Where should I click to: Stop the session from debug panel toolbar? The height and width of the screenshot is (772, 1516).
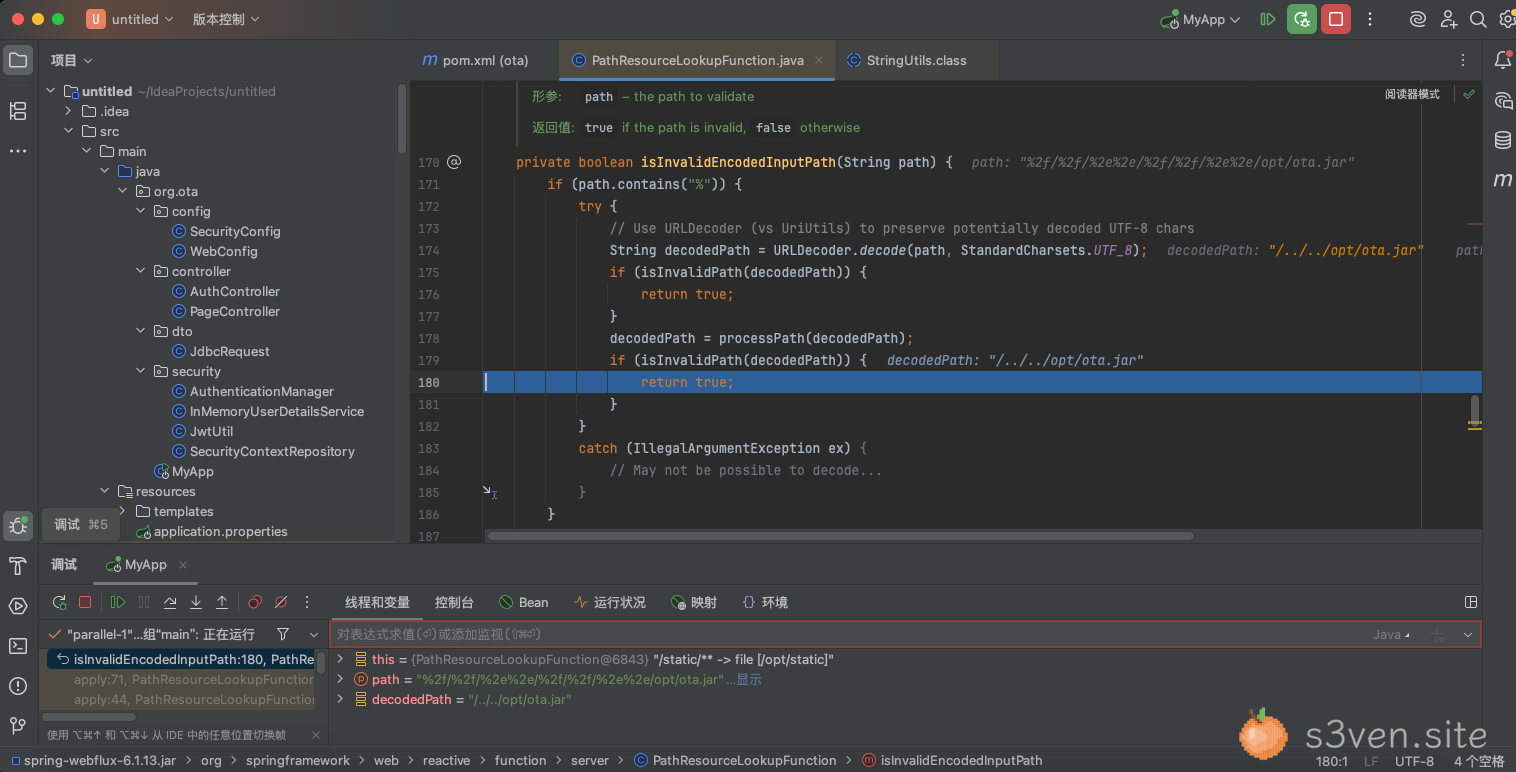point(85,602)
